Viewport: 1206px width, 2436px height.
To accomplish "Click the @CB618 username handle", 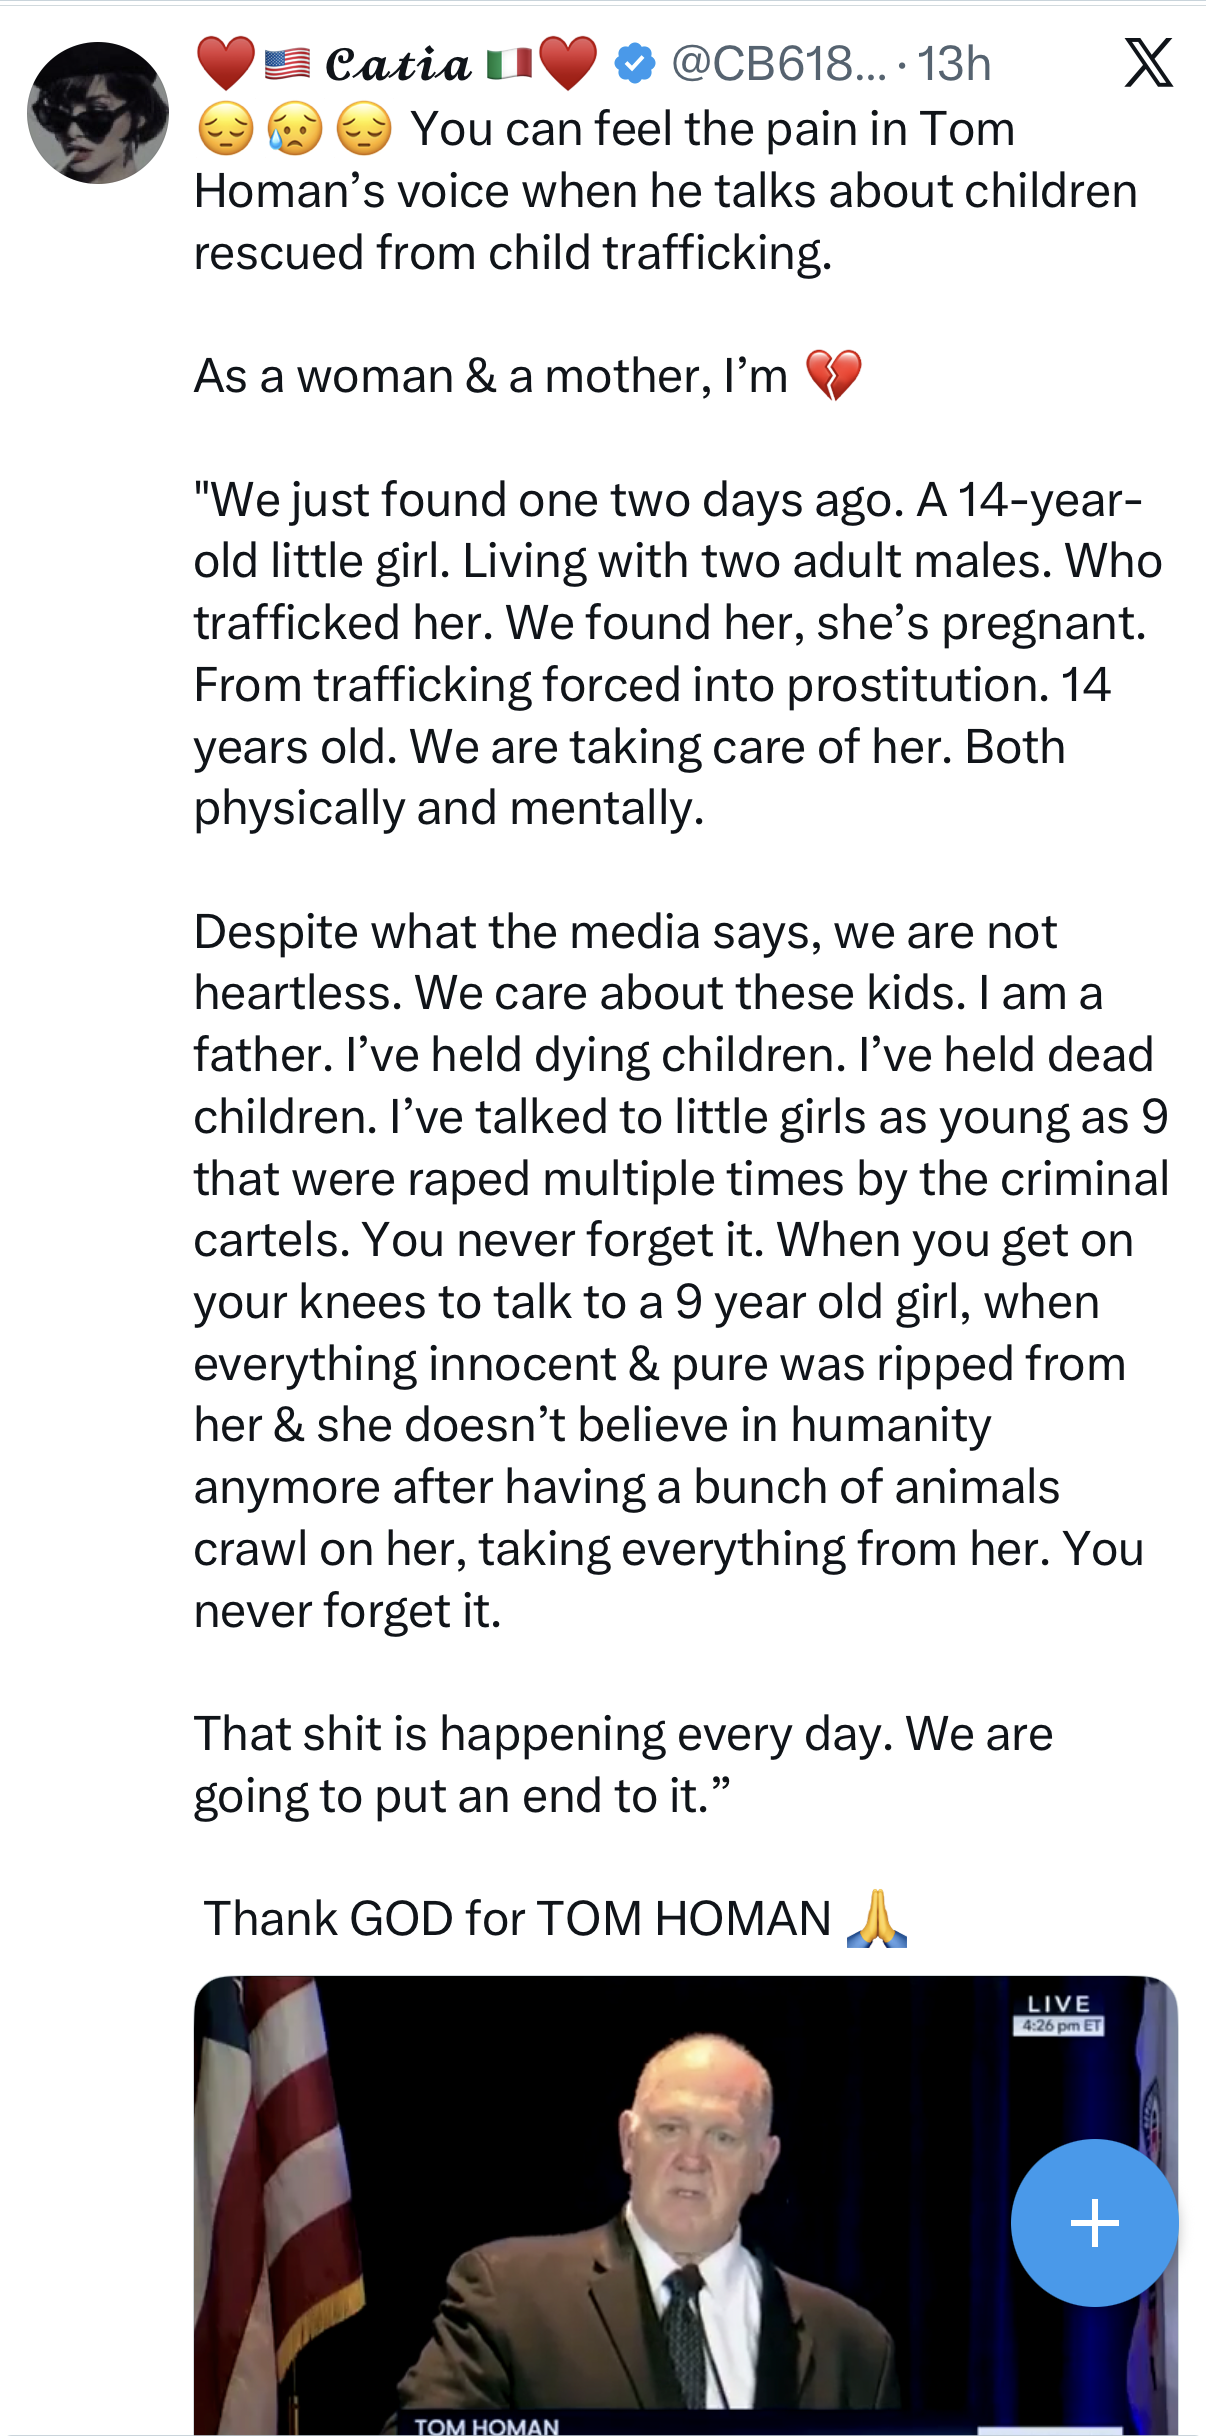I will [x=778, y=64].
